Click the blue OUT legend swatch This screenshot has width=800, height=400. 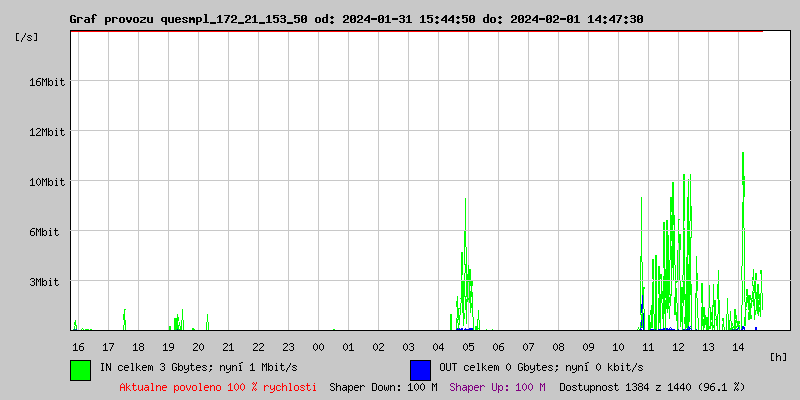(420, 369)
